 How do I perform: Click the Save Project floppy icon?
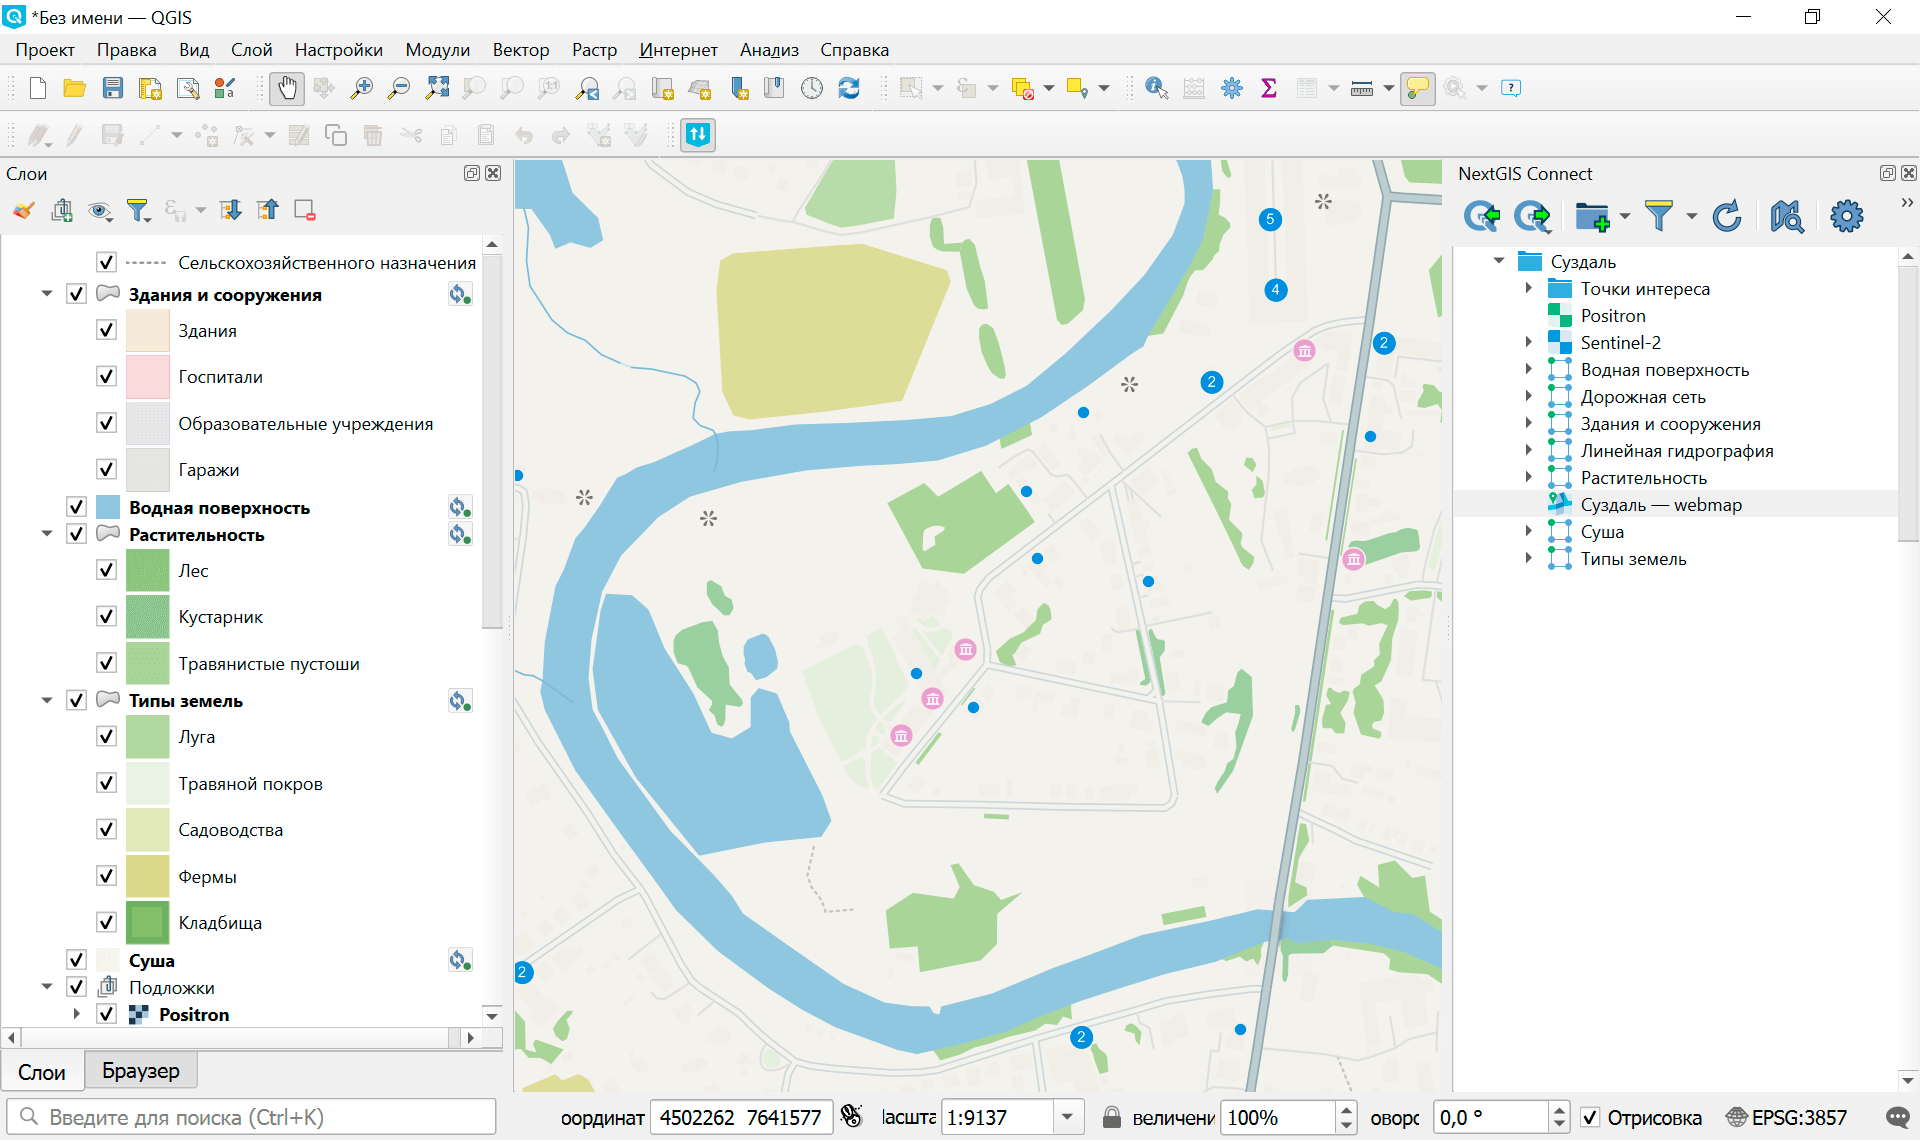113,89
